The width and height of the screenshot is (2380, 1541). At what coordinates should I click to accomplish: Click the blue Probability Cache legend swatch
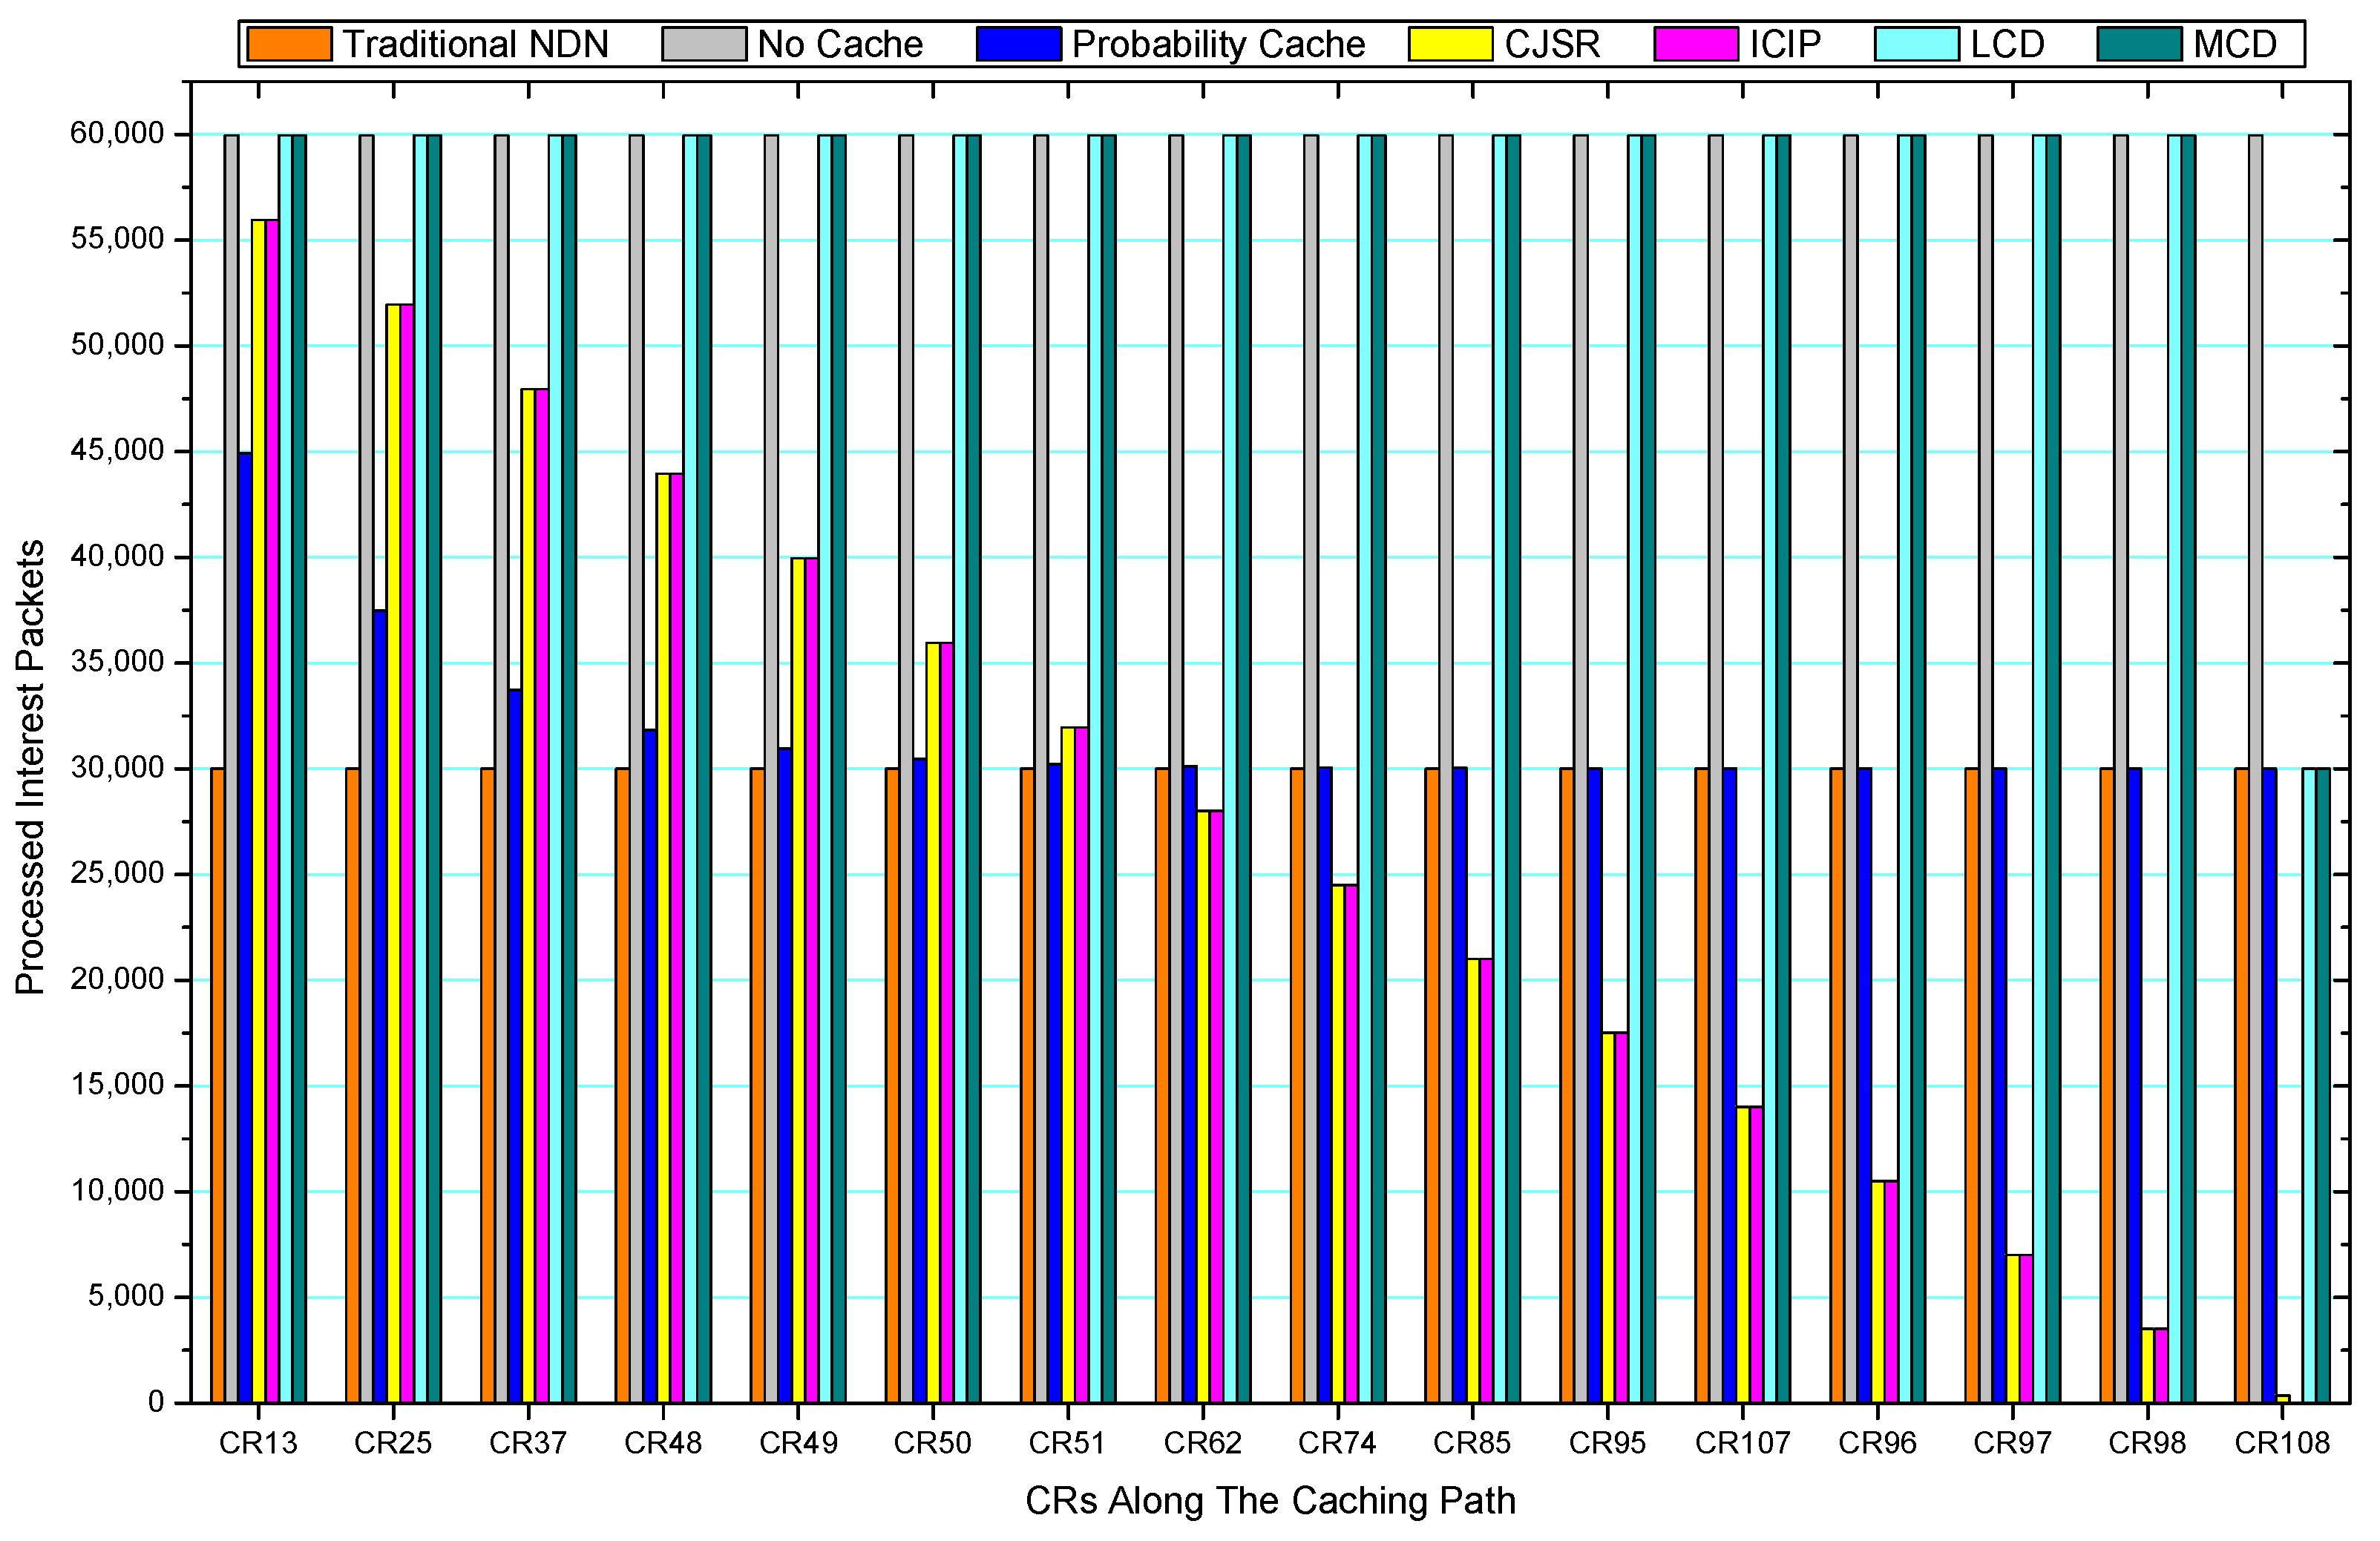click(1018, 44)
